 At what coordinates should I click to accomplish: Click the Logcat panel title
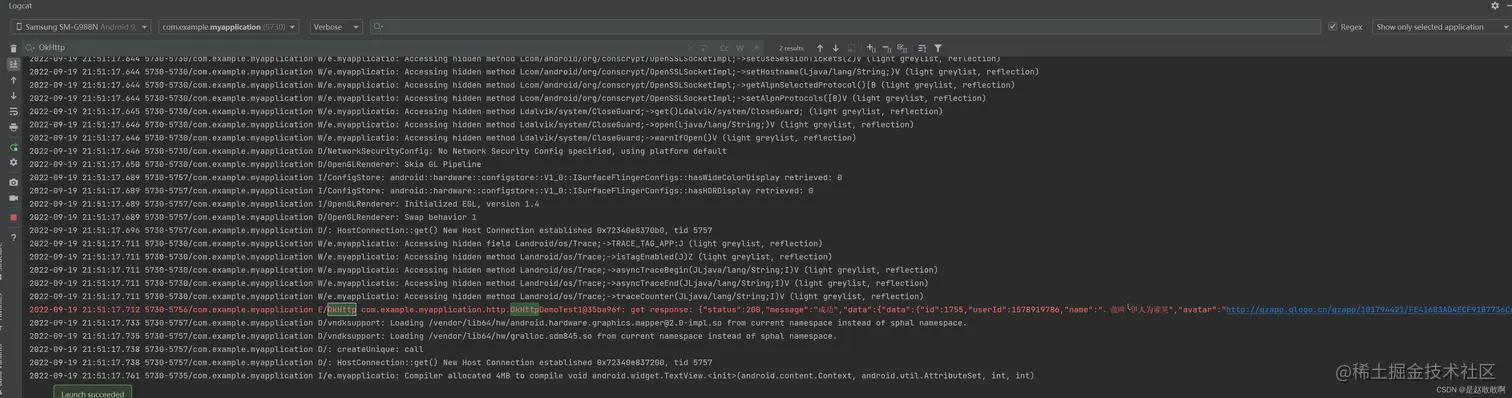21,6
